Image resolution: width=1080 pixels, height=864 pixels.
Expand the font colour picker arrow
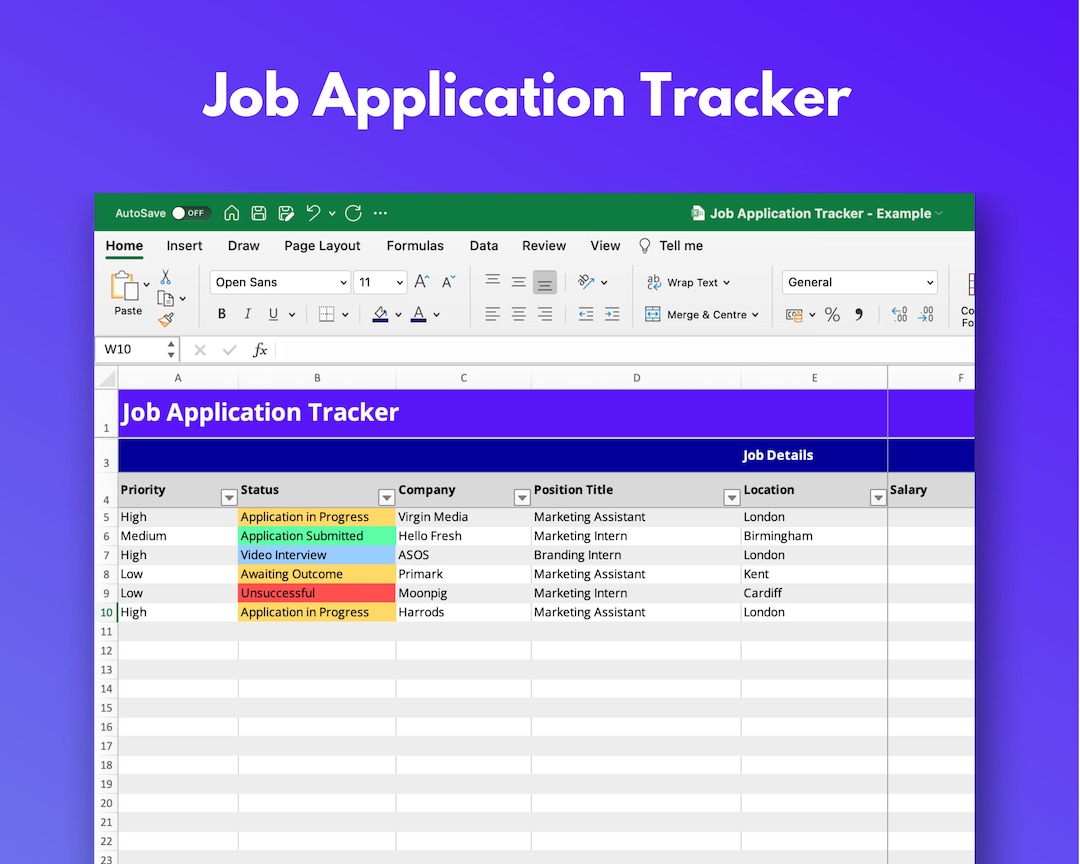click(x=437, y=315)
